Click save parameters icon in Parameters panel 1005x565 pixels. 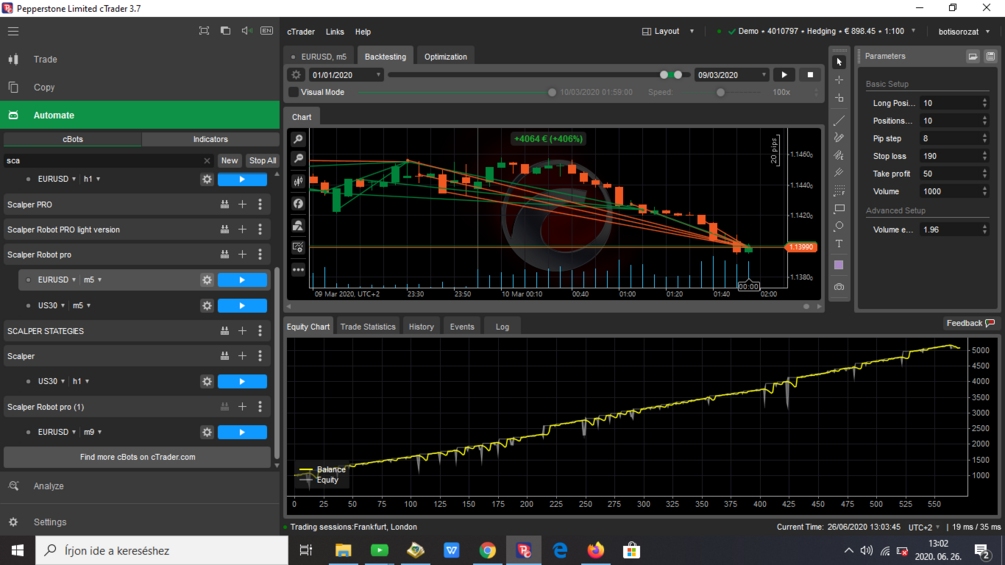pos(990,56)
